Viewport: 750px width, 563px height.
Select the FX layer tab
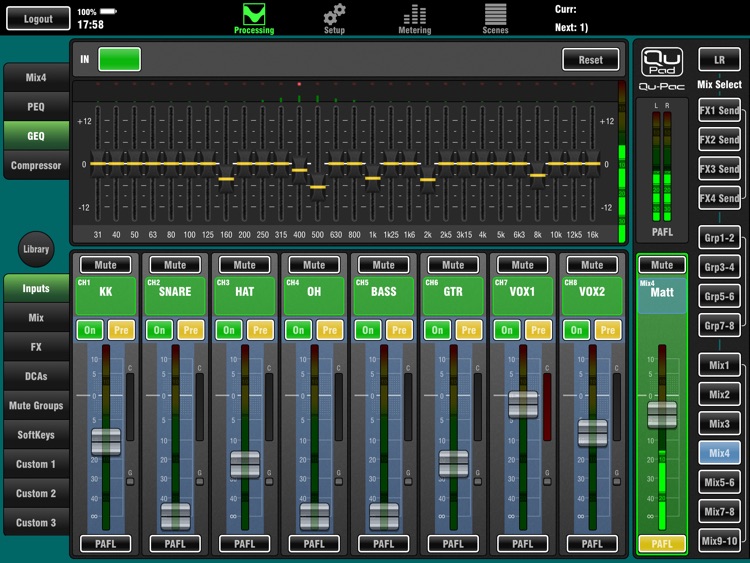36,347
